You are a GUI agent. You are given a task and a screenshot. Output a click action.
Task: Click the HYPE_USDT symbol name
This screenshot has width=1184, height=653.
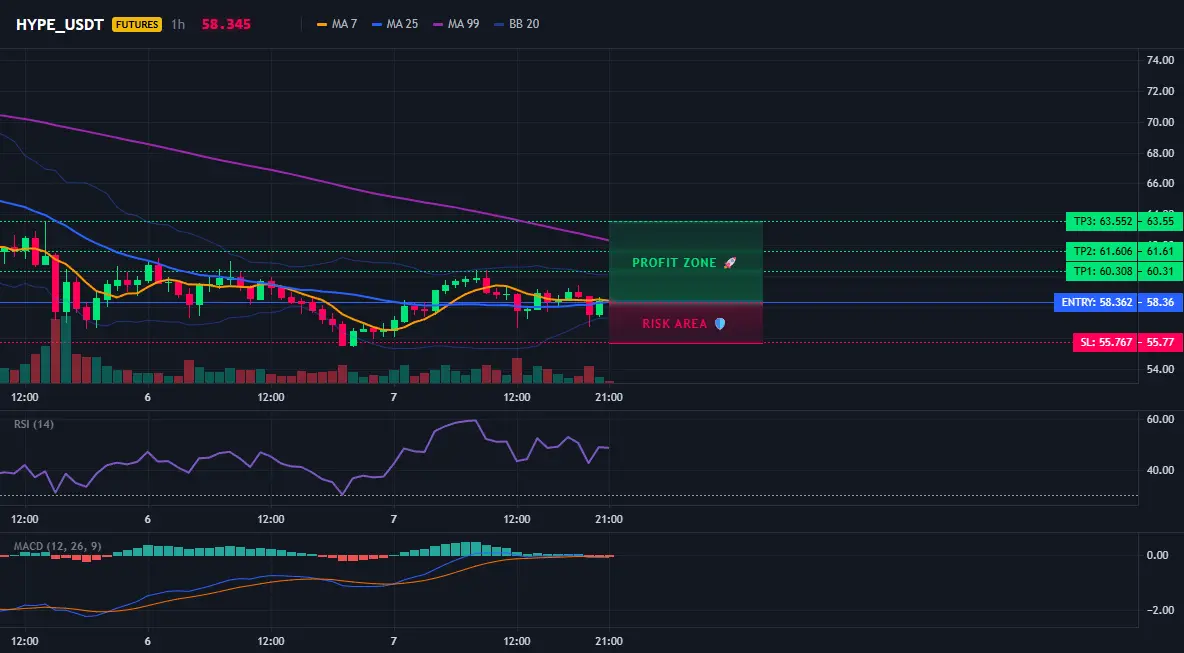[60, 24]
